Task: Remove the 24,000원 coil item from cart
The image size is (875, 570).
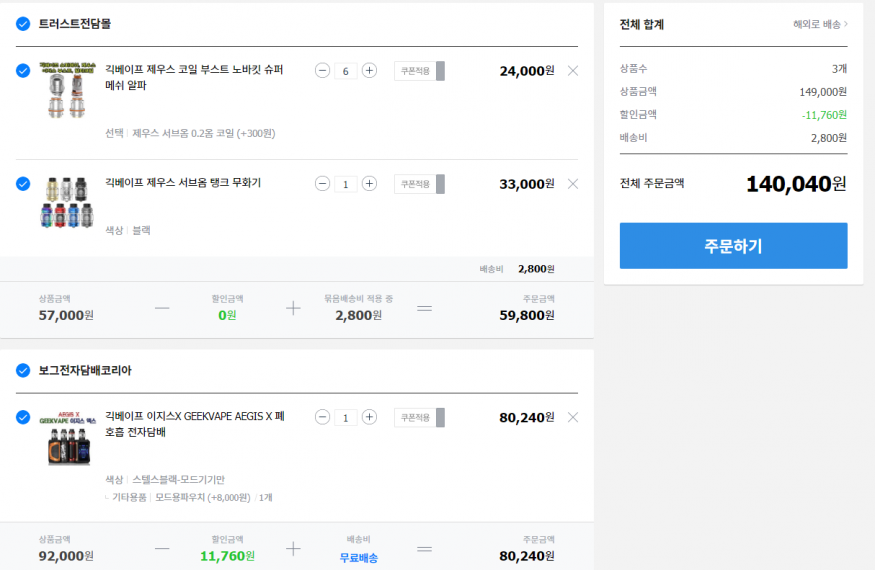Action: click(x=573, y=71)
